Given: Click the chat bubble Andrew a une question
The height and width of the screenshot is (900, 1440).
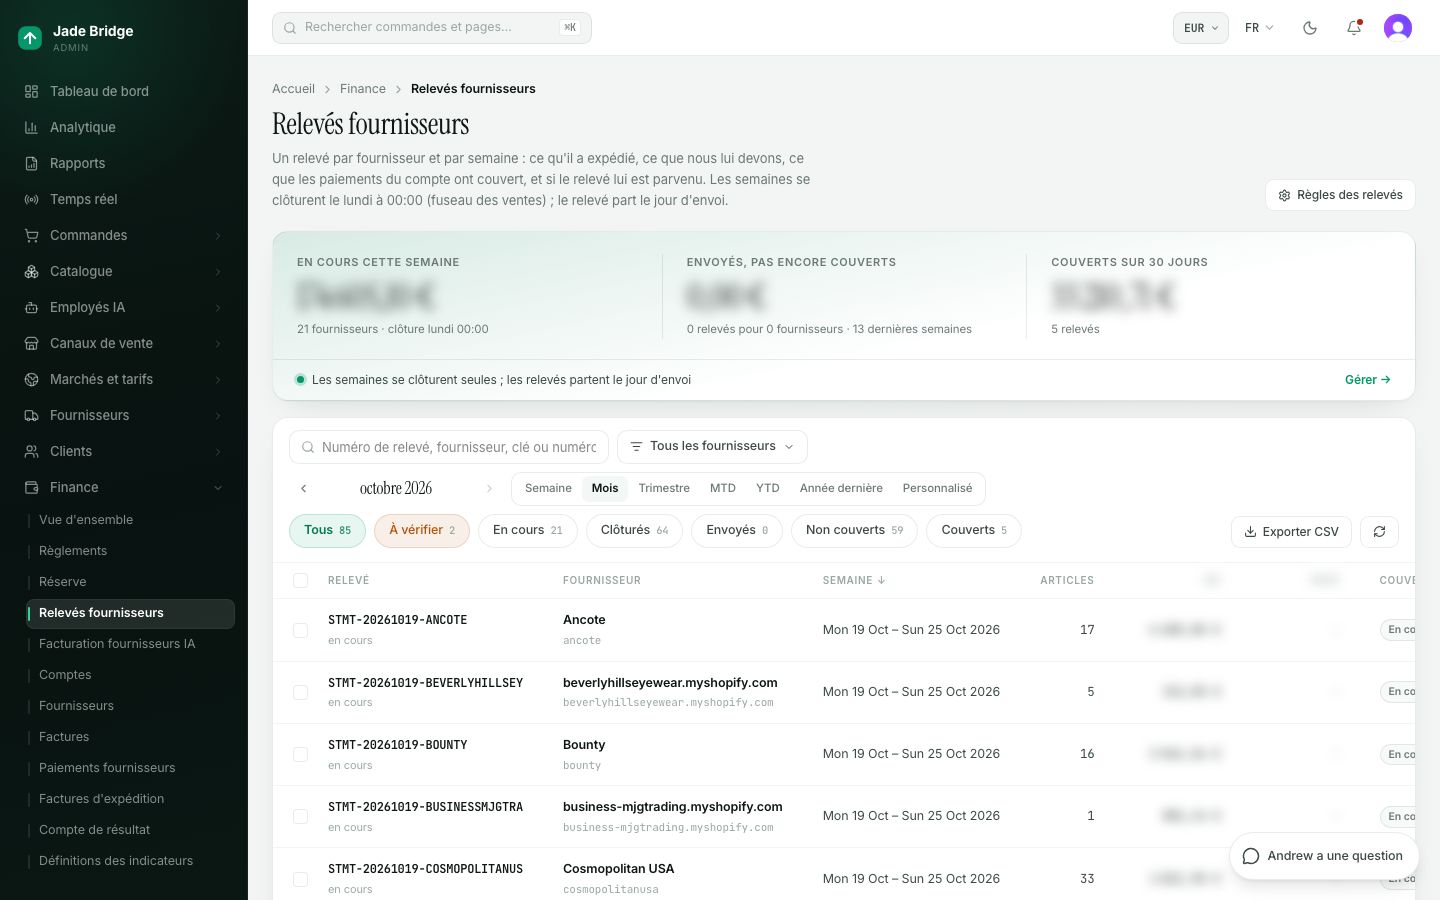Looking at the screenshot, I should tap(1322, 856).
